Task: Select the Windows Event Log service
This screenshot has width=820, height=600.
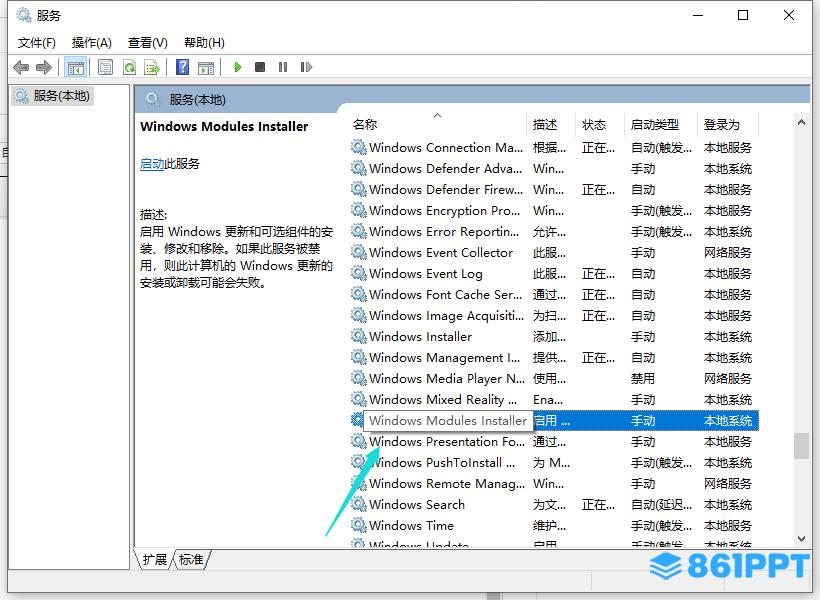Action: coord(553,274)
